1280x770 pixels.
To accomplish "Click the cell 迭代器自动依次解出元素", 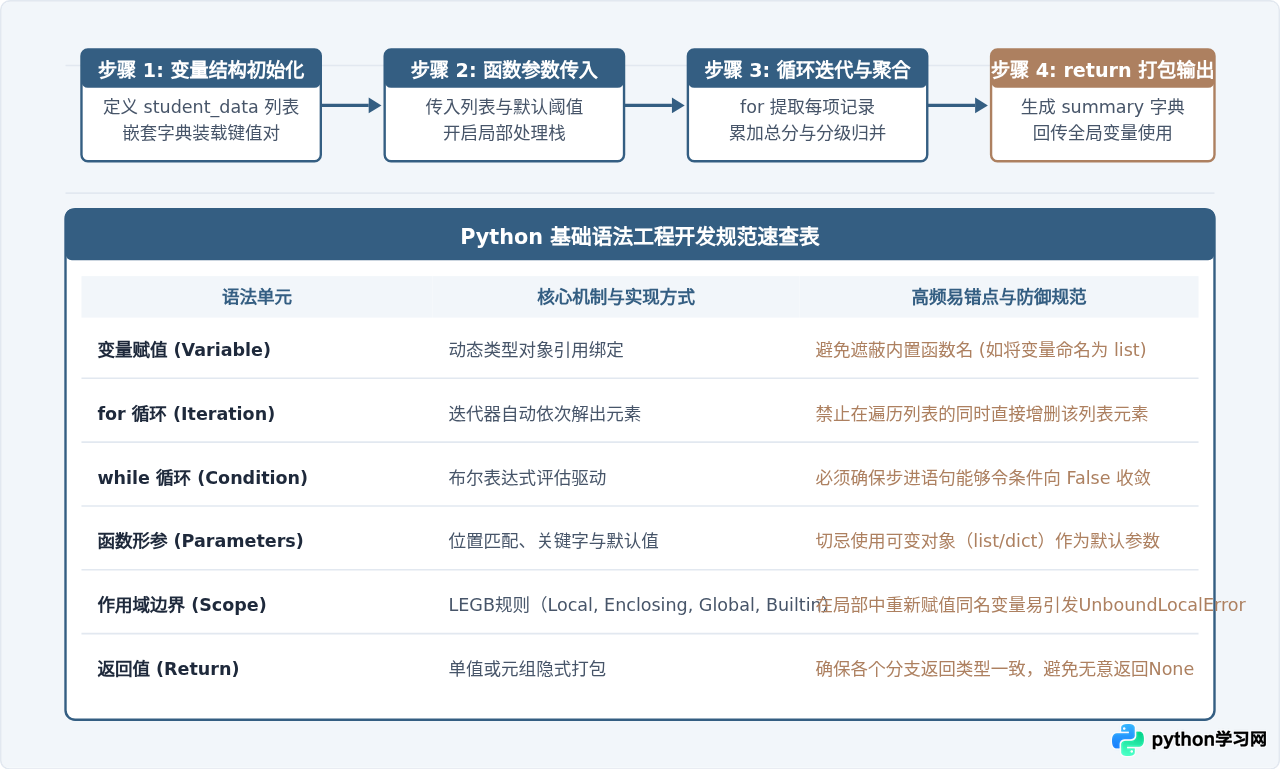I will (545, 414).
